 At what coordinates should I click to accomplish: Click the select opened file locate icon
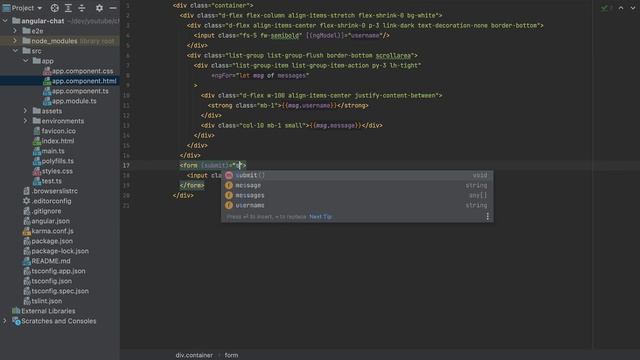(x=55, y=8)
